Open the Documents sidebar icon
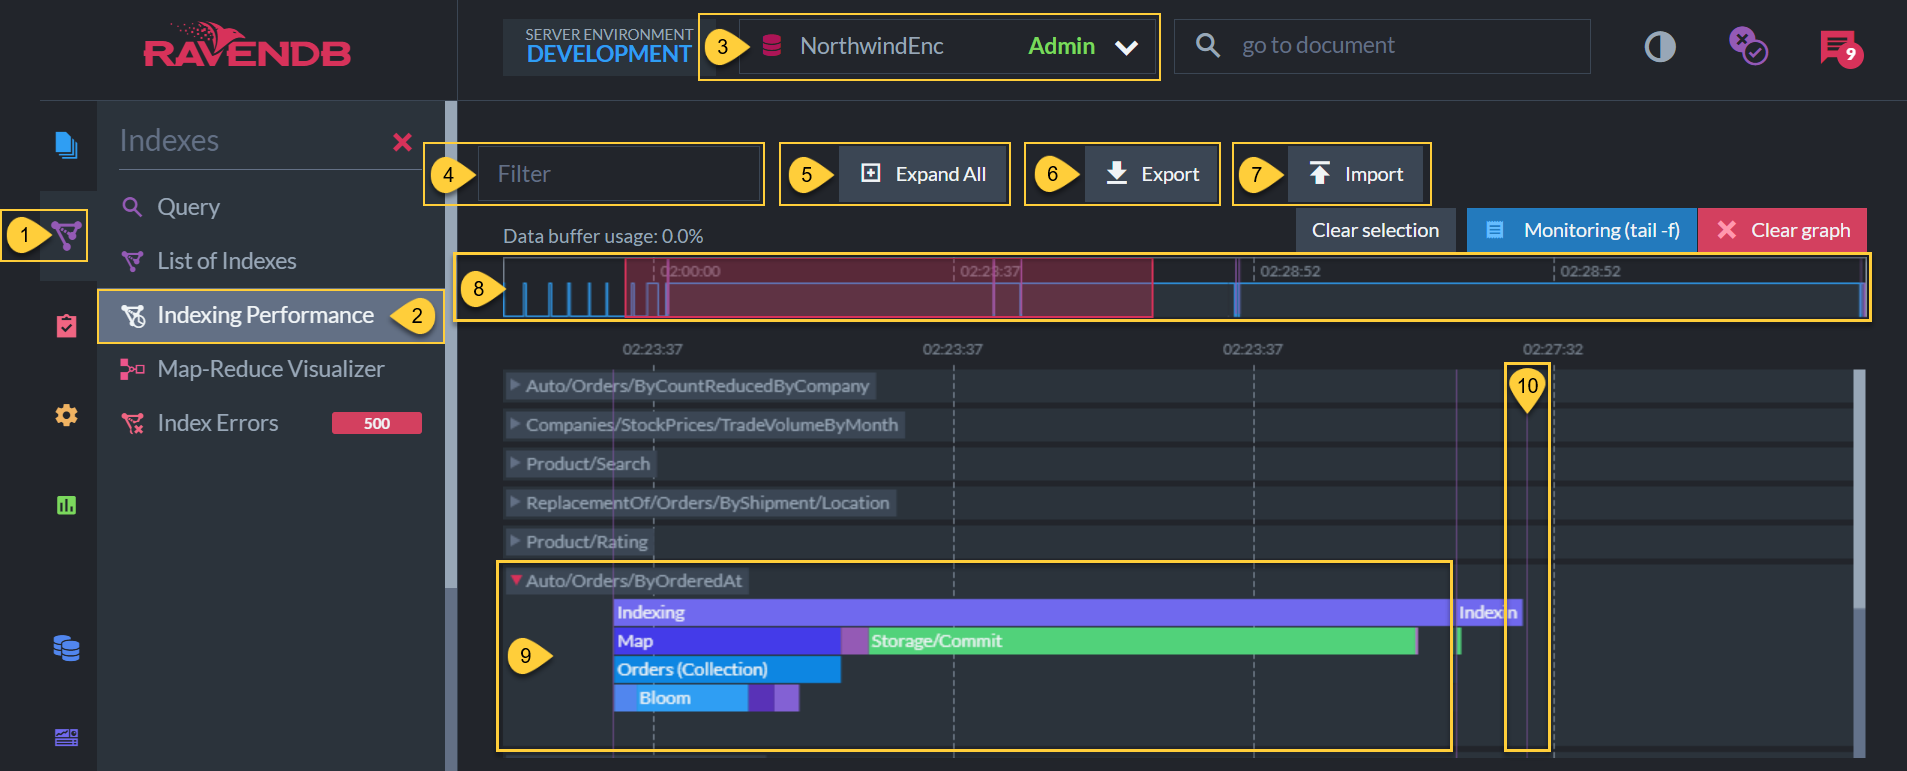1907x771 pixels. [66, 145]
